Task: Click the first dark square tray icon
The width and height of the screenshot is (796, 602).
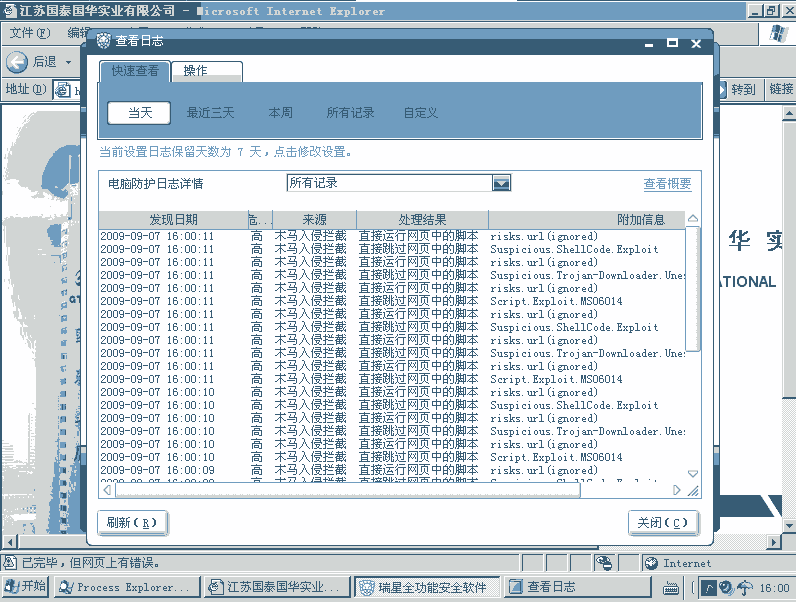Action: click(x=709, y=588)
